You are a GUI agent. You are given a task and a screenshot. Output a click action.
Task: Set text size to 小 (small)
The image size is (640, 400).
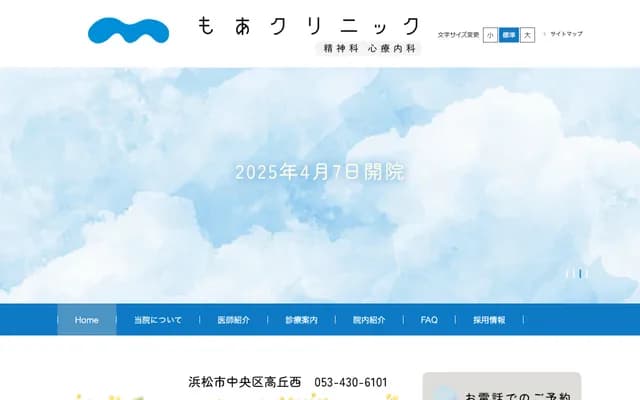pyautogui.click(x=490, y=35)
